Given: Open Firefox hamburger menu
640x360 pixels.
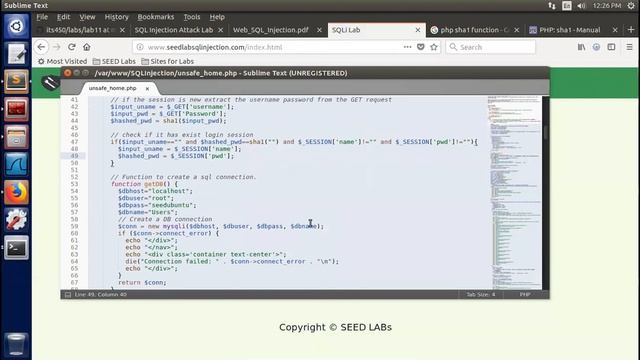Looking at the screenshot, I should 629,47.
